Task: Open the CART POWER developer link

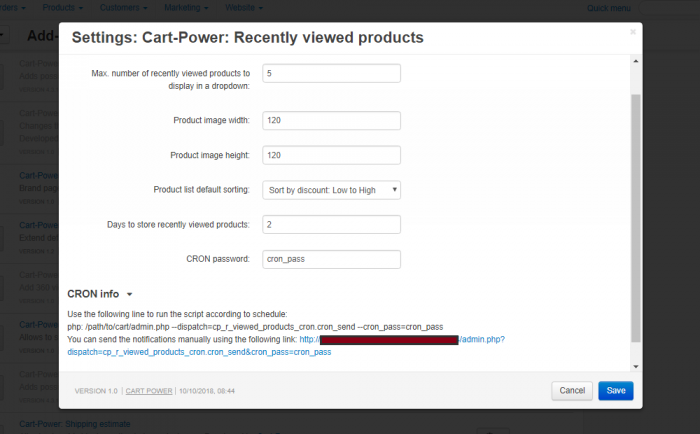Action: point(149,391)
